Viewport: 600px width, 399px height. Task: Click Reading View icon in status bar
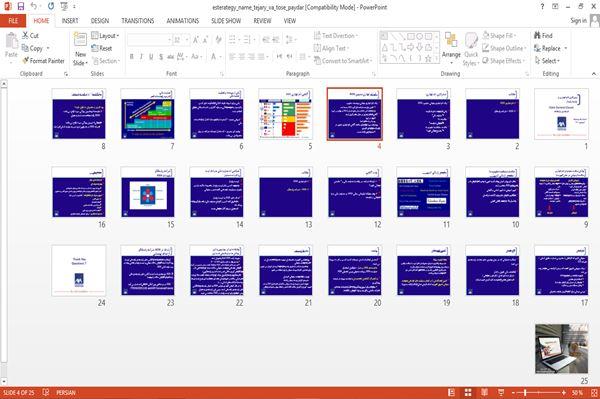(x=484, y=392)
